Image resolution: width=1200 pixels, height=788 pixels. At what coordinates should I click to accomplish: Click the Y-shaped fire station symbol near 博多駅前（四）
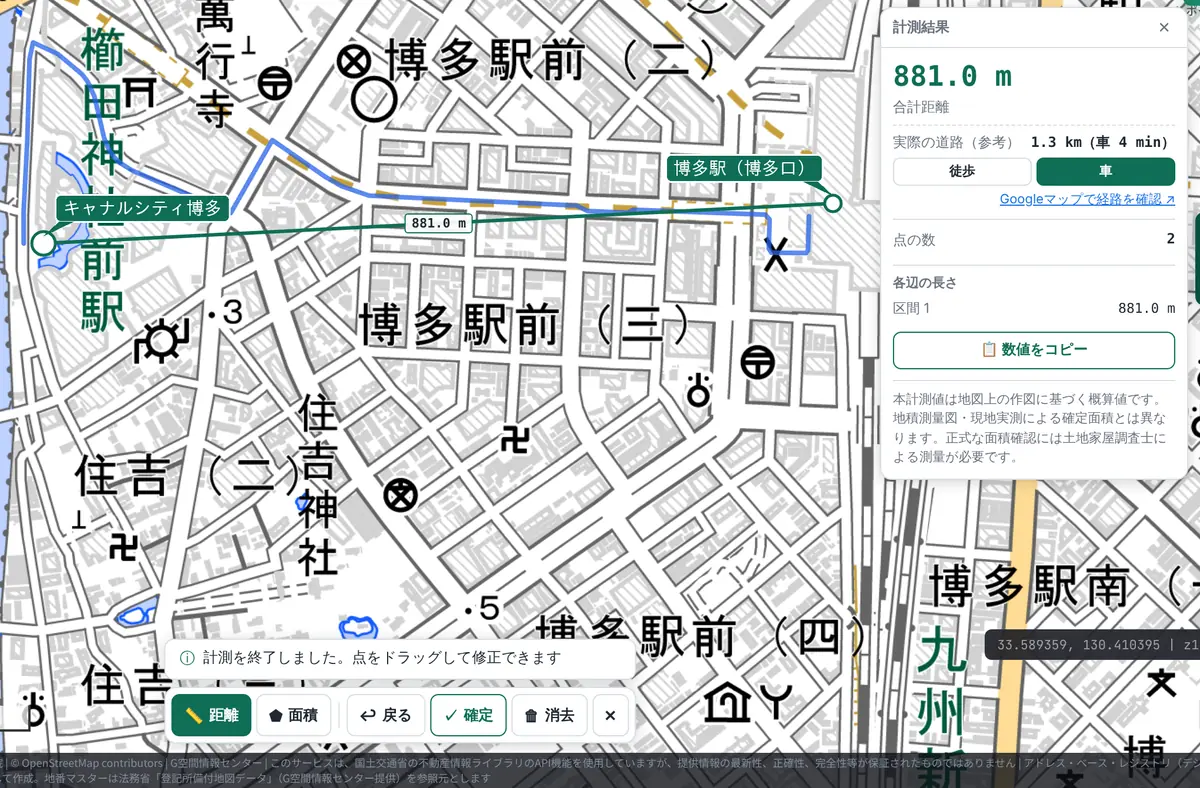[776, 699]
